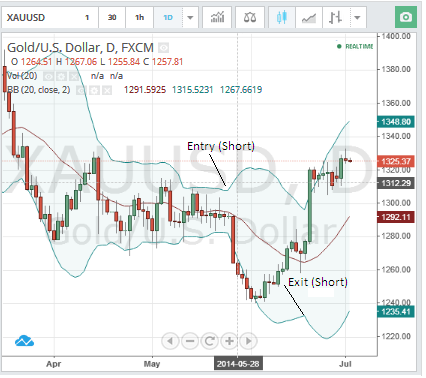
Task: Click the compare scales icon
Action: [x=250, y=17]
